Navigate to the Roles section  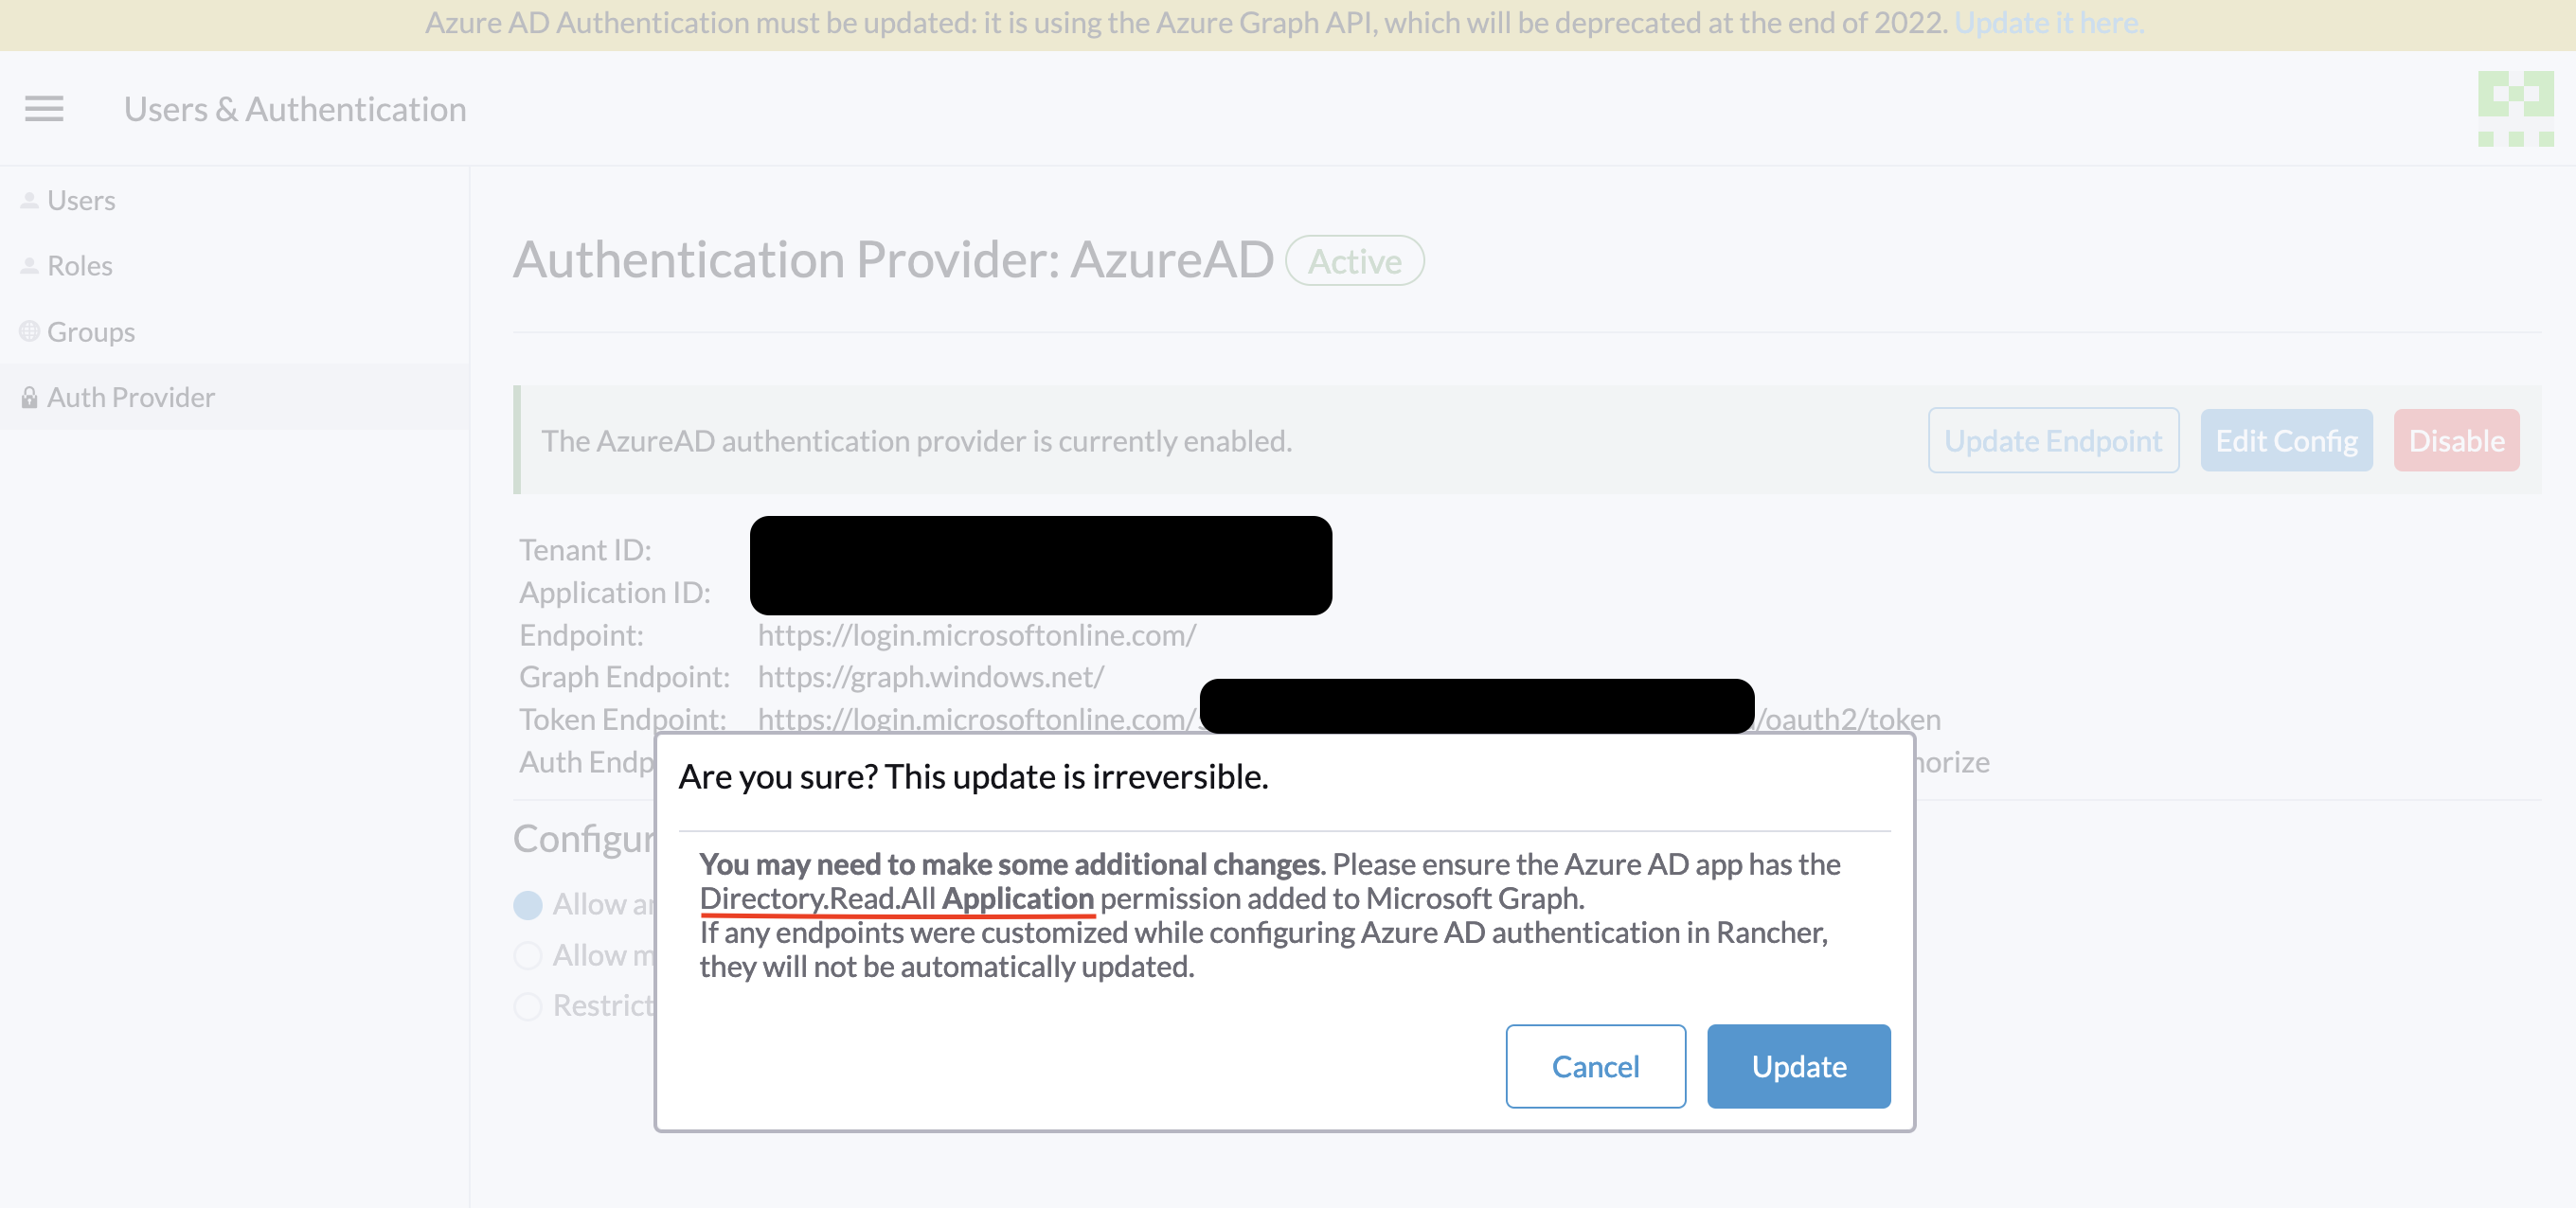pyautogui.click(x=80, y=265)
